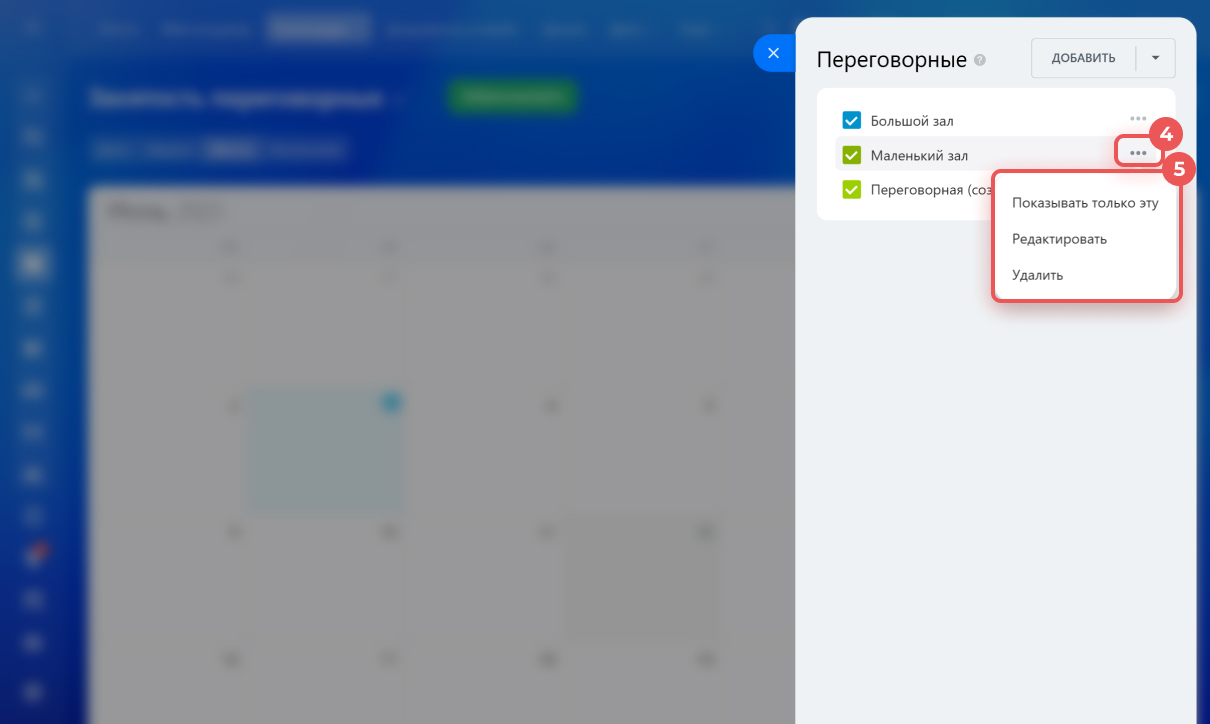Close the Переговорные side panel

(773, 53)
